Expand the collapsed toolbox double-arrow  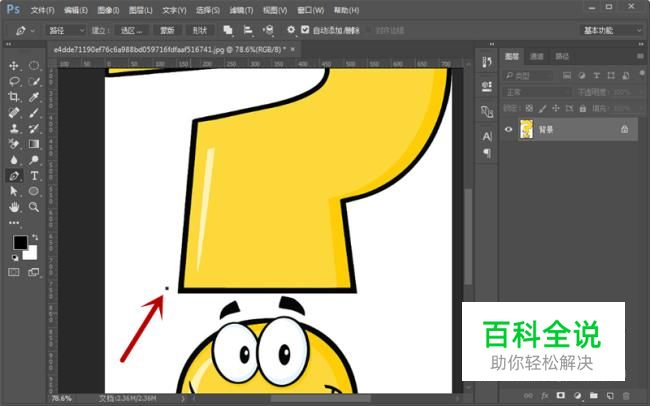[8, 44]
